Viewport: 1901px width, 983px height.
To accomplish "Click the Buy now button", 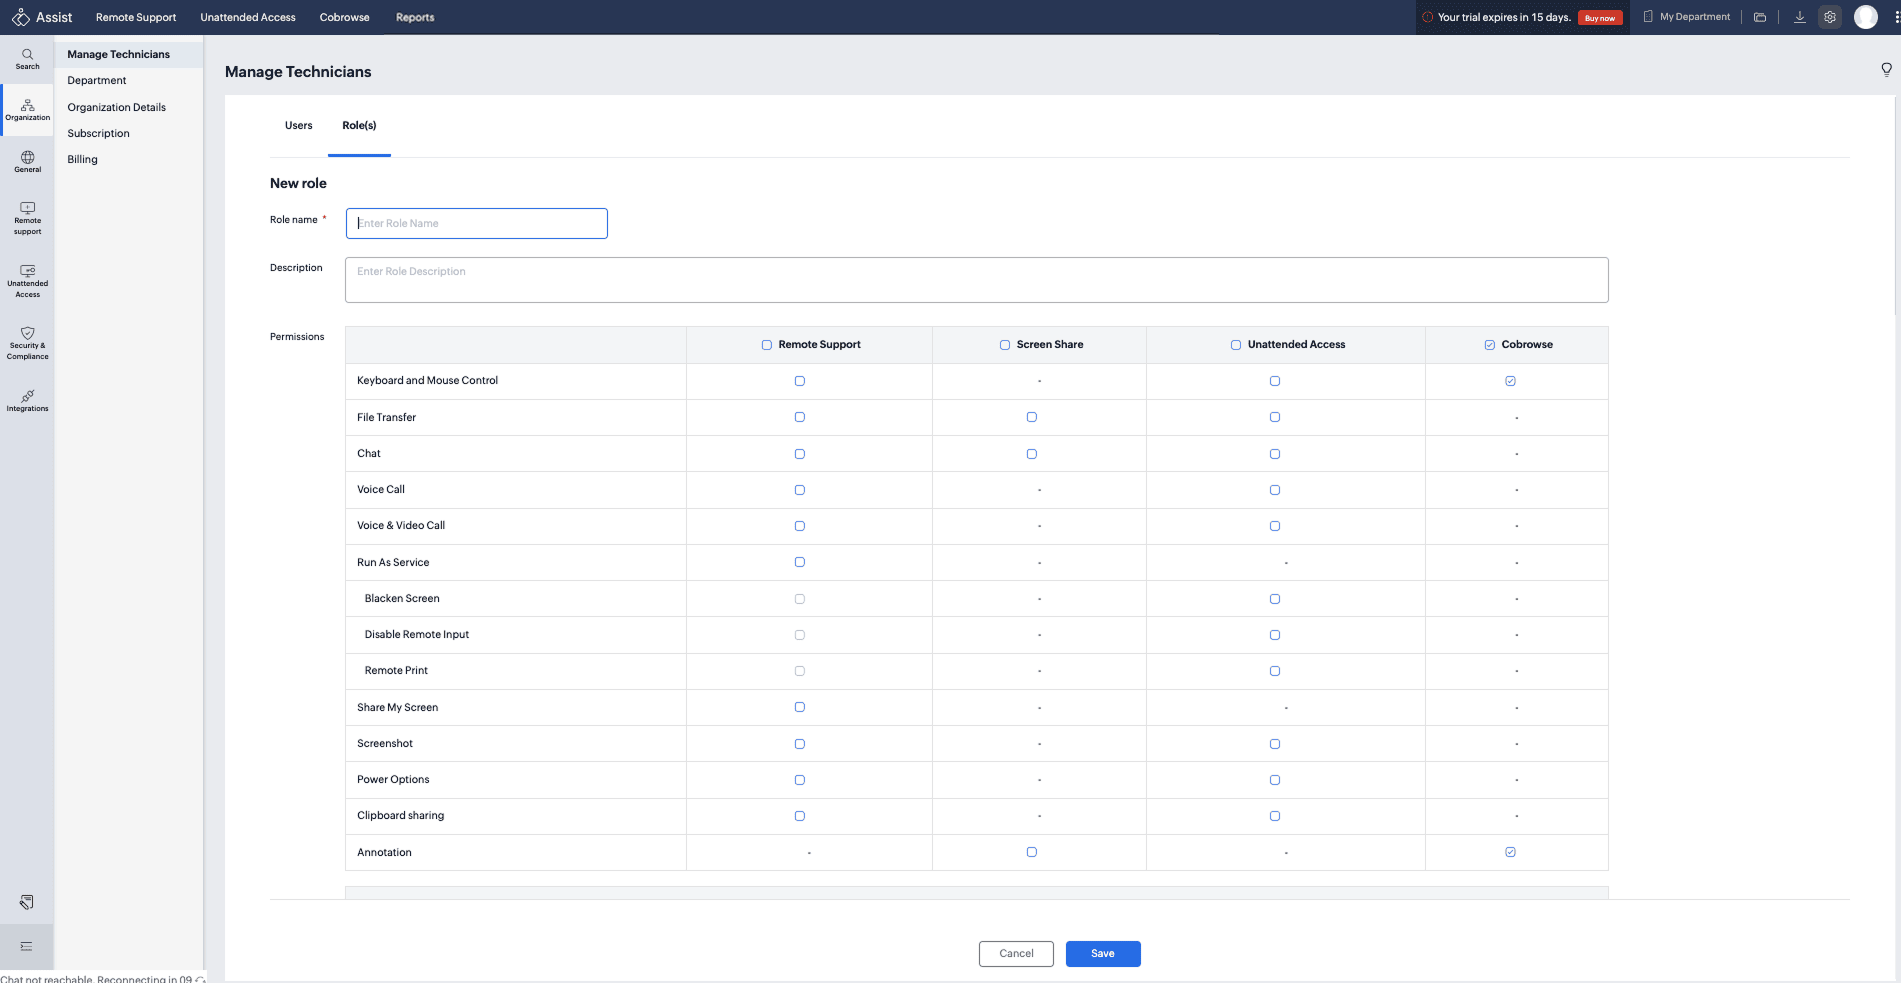I will (x=1599, y=18).
